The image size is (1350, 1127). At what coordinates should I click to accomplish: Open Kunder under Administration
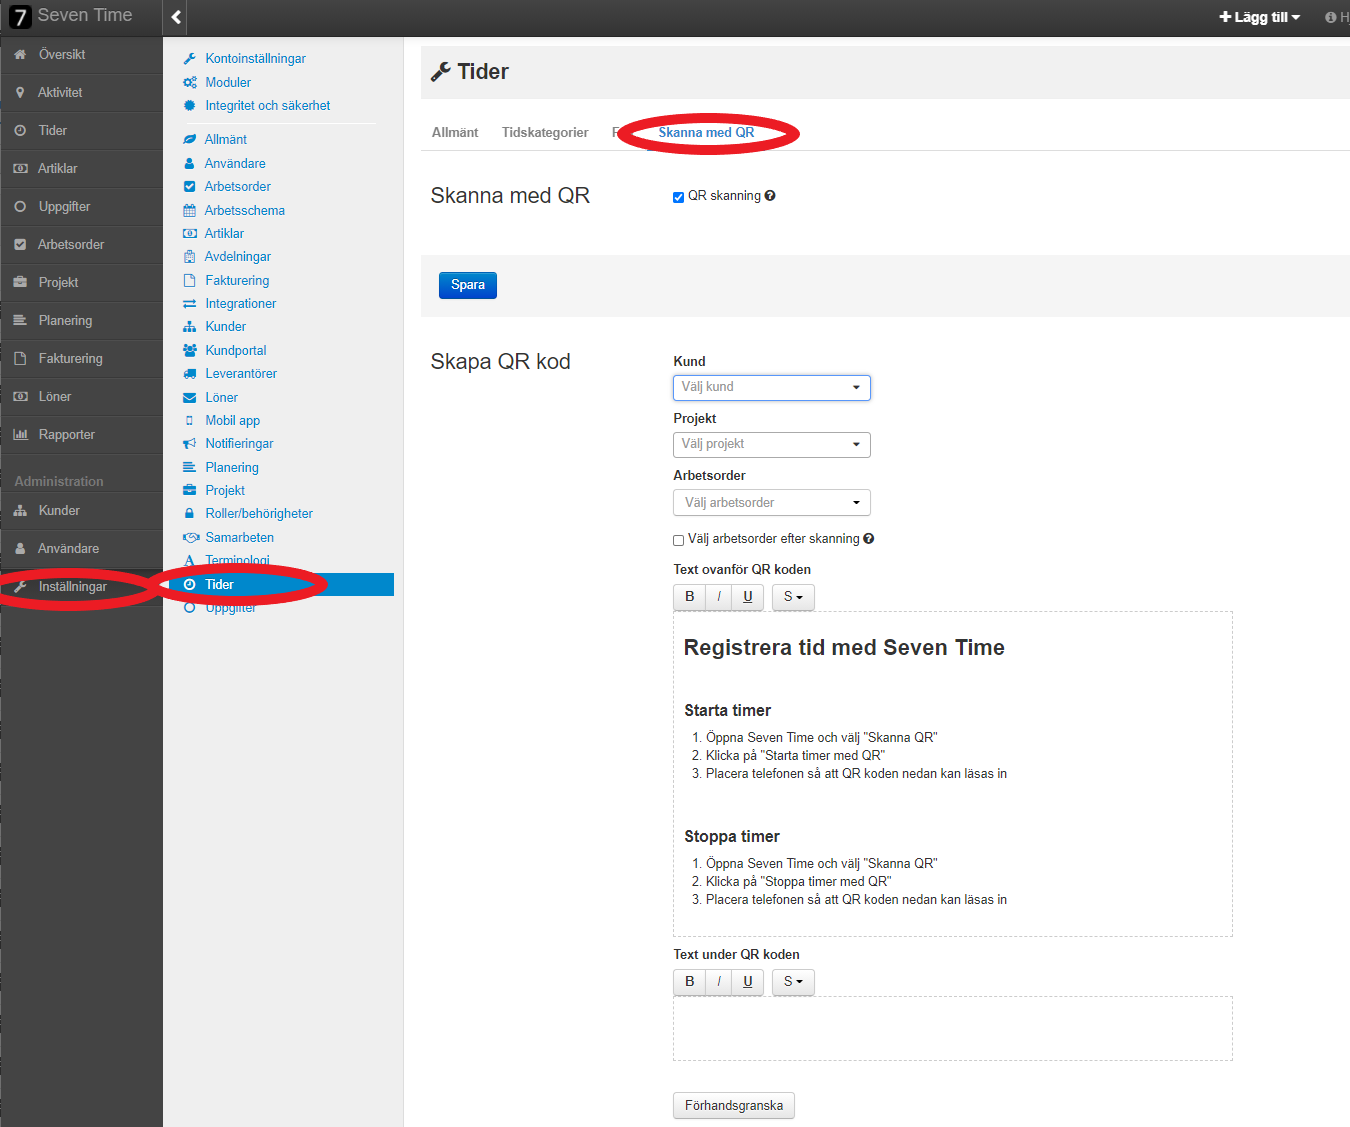tap(81, 511)
